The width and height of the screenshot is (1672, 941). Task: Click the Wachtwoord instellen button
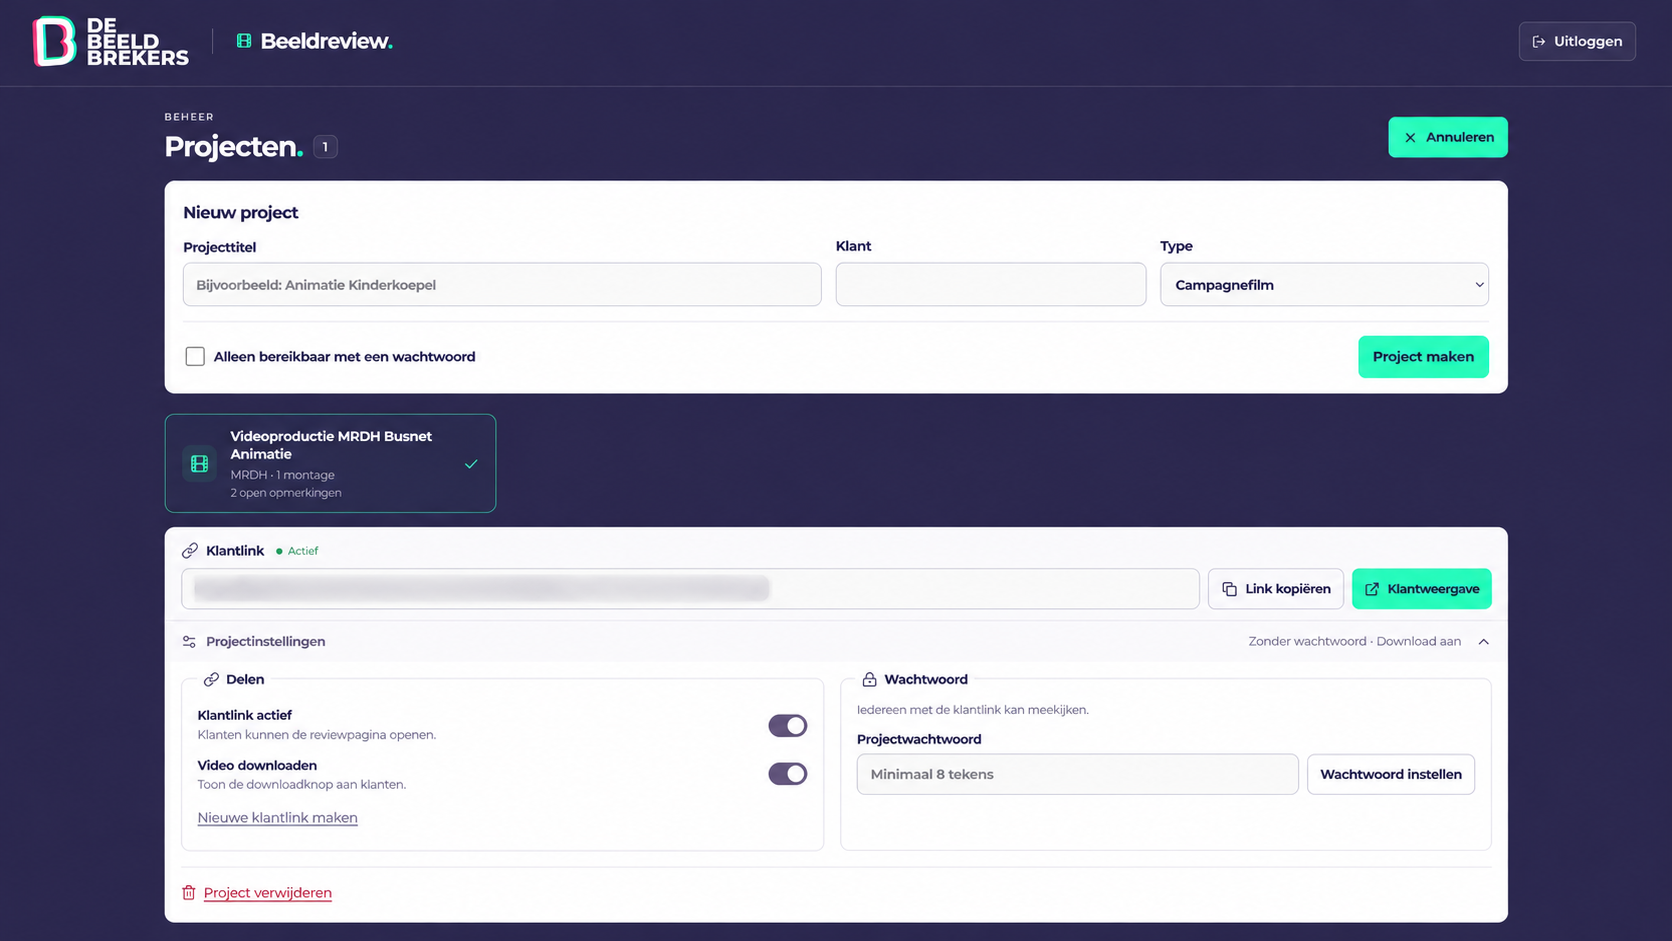coord(1391,775)
